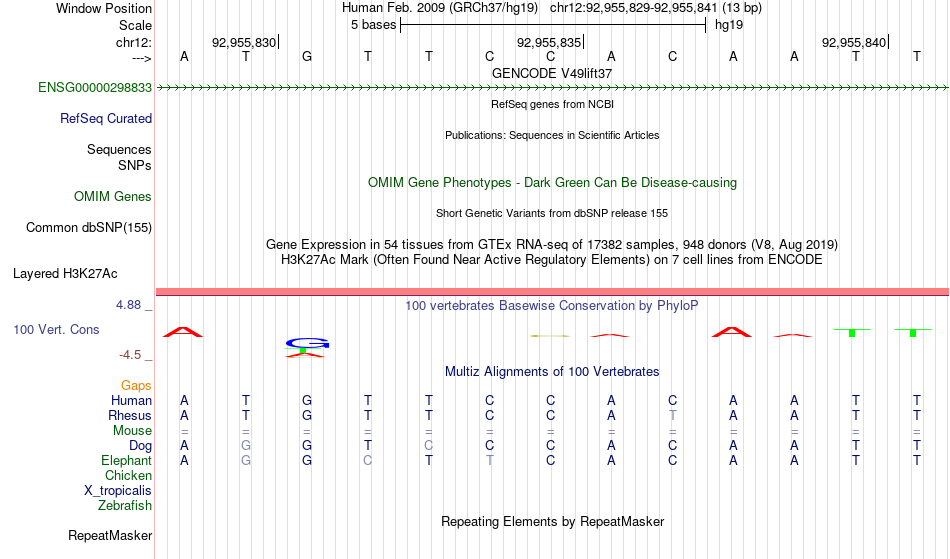
Task: Open the ENSG00000298833 gene label
Action: click(95, 88)
